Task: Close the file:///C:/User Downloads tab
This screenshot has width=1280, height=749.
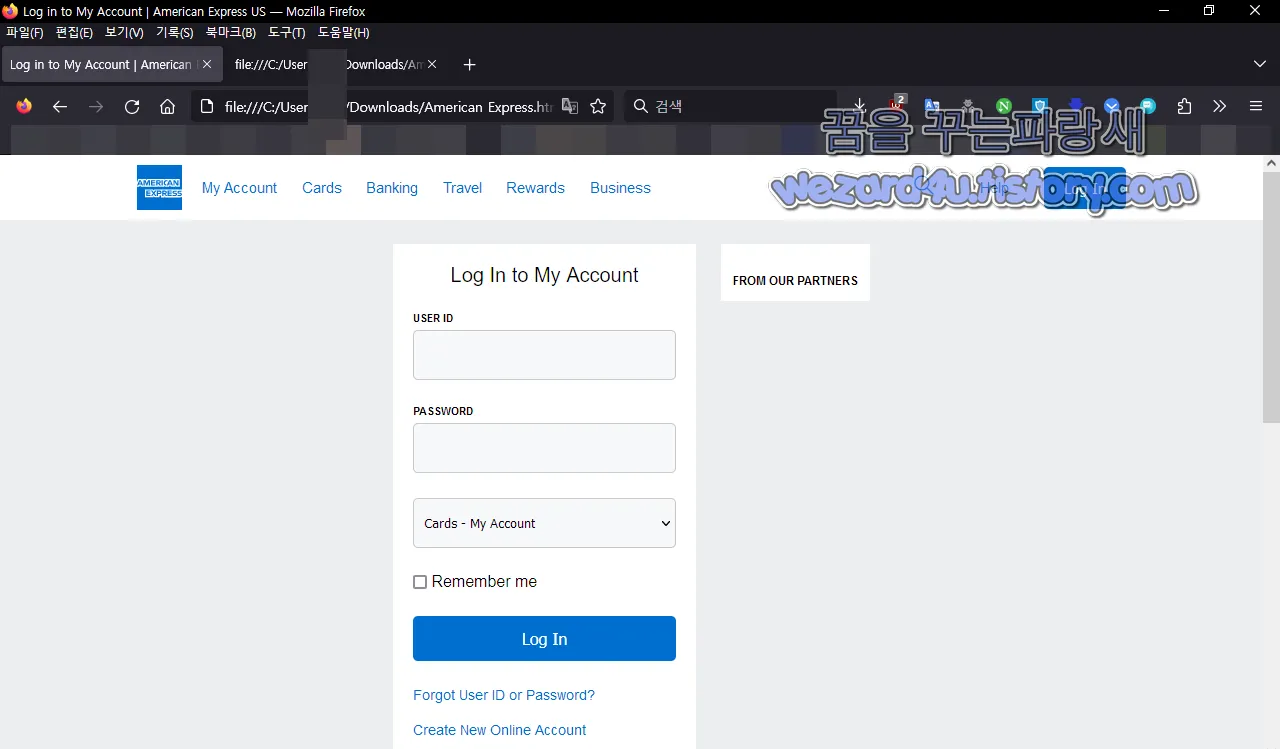Action: click(x=432, y=64)
